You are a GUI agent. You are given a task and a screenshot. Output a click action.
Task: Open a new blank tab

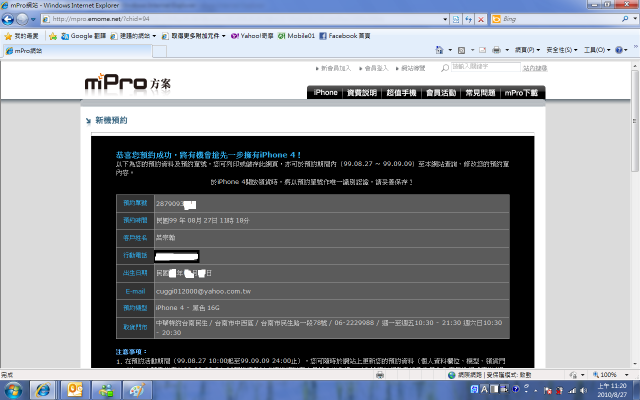pyautogui.click(x=160, y=51)
